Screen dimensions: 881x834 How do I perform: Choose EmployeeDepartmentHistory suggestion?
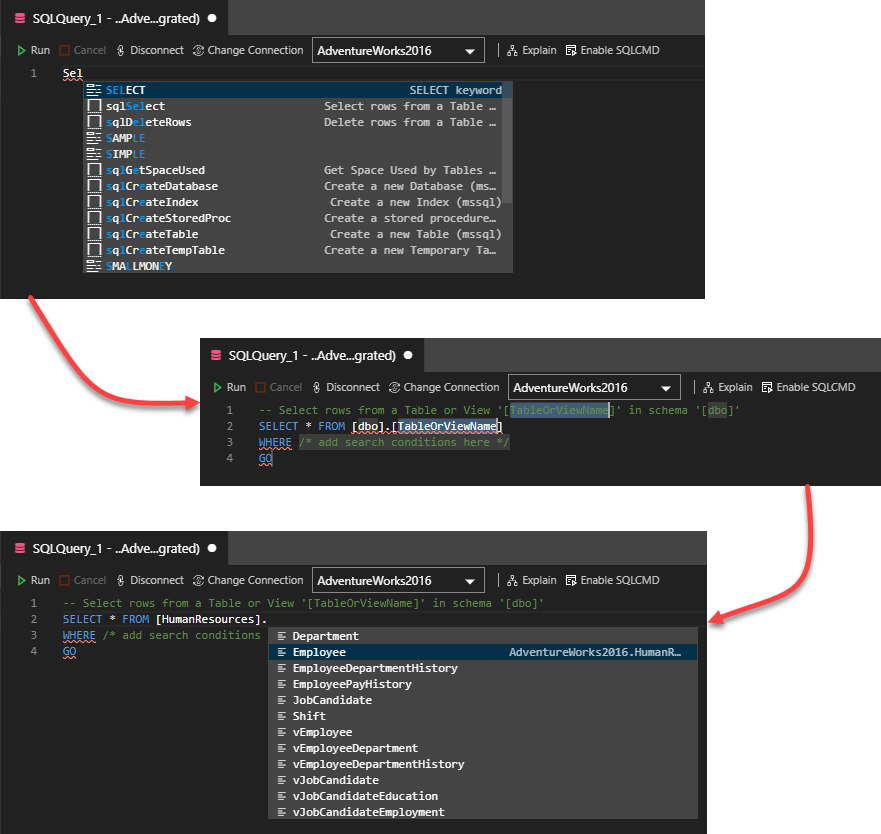[x=483, y=668]
